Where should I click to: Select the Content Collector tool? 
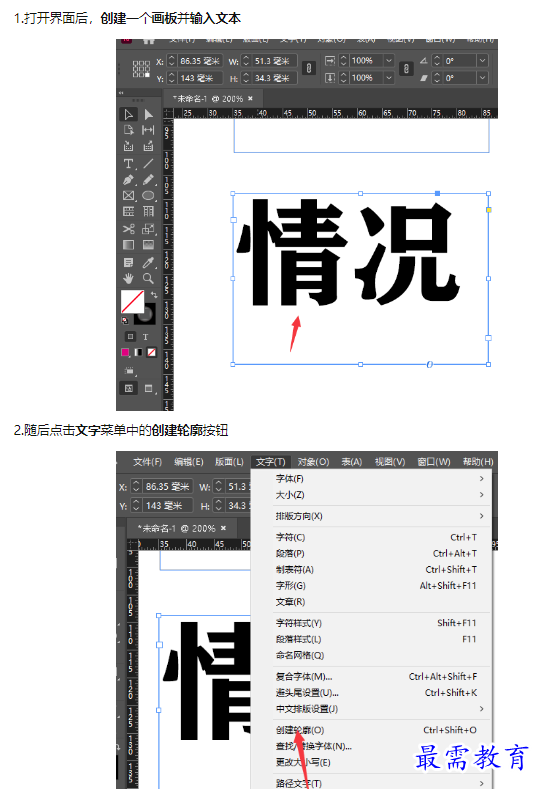click(x=128, y=146)
